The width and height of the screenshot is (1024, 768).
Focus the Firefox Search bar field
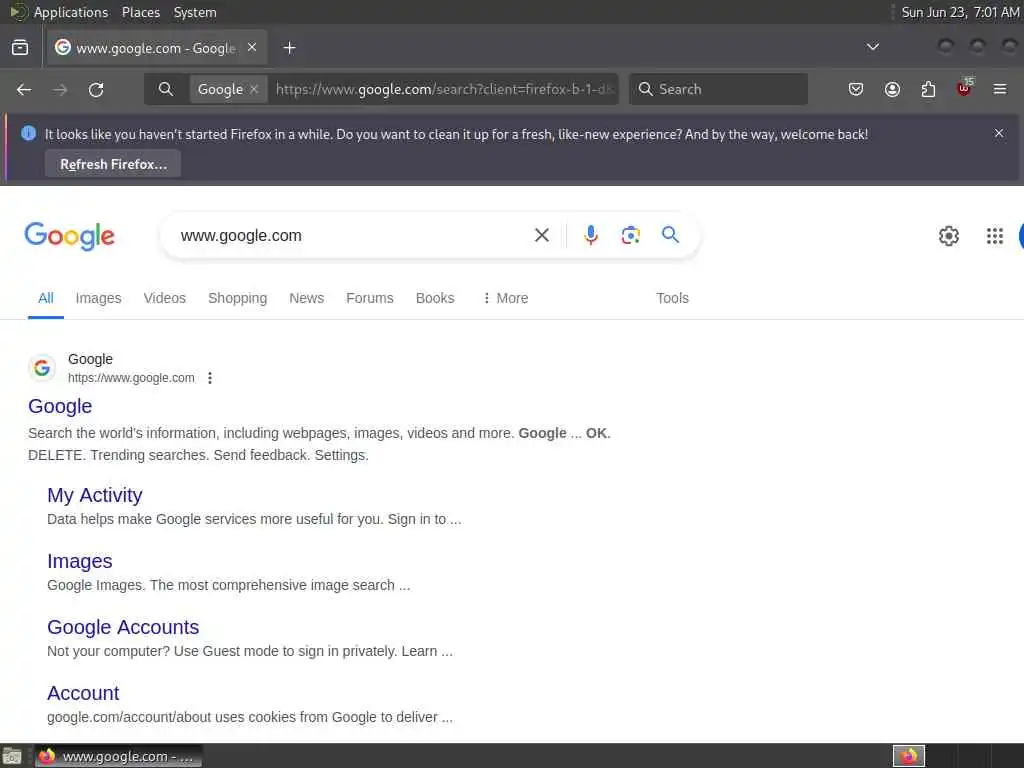718,89
